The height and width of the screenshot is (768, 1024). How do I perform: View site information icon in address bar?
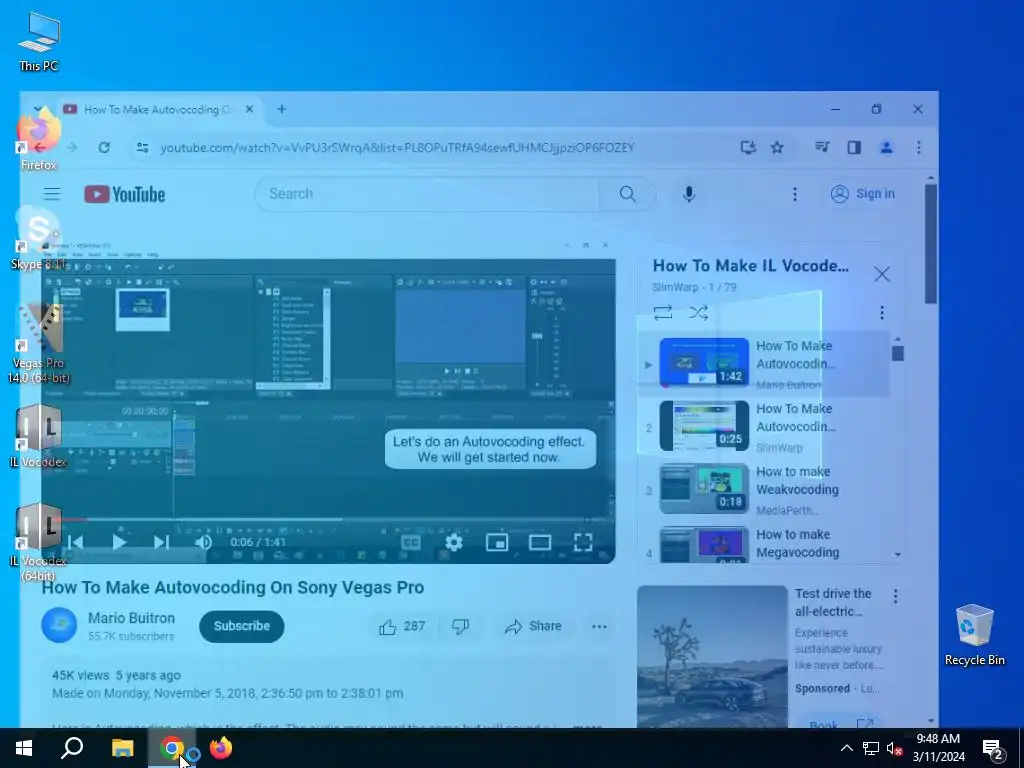pyautogui.click(x=142, y=148)
